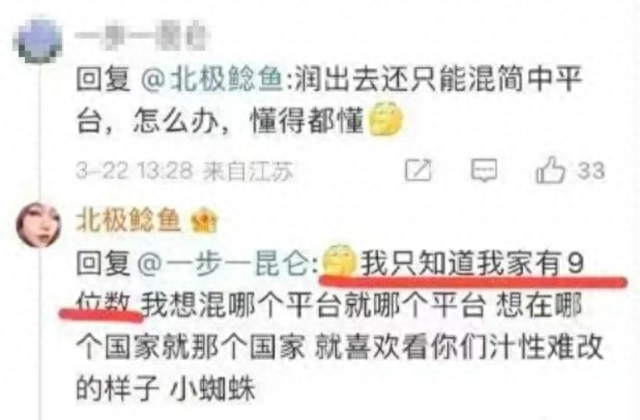Open the profile avatar next to 北极鲶鱼
The height and width of the screenshot is (420, 640).
coord(38,225)
